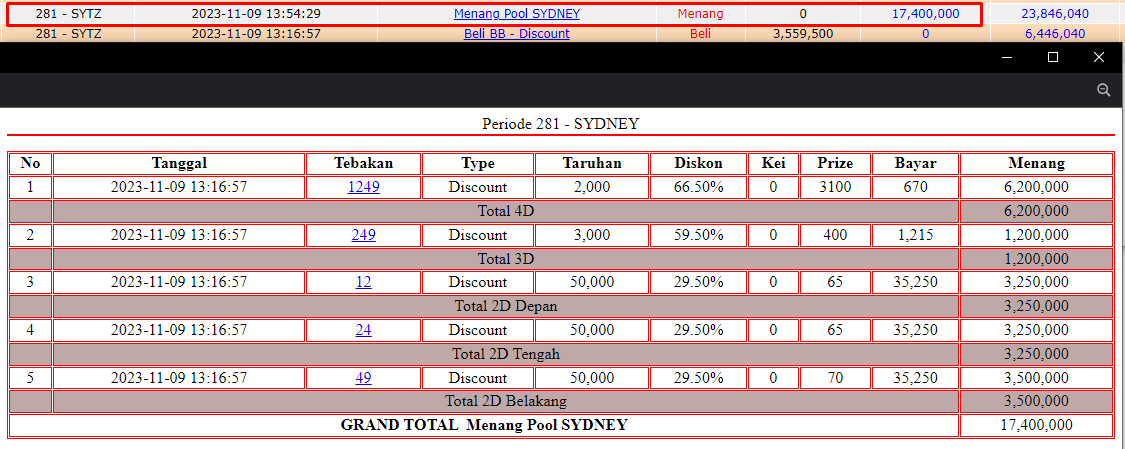Click the Bayar value 670
This screenshot has width=1125, height=449.
pos(915,187)
